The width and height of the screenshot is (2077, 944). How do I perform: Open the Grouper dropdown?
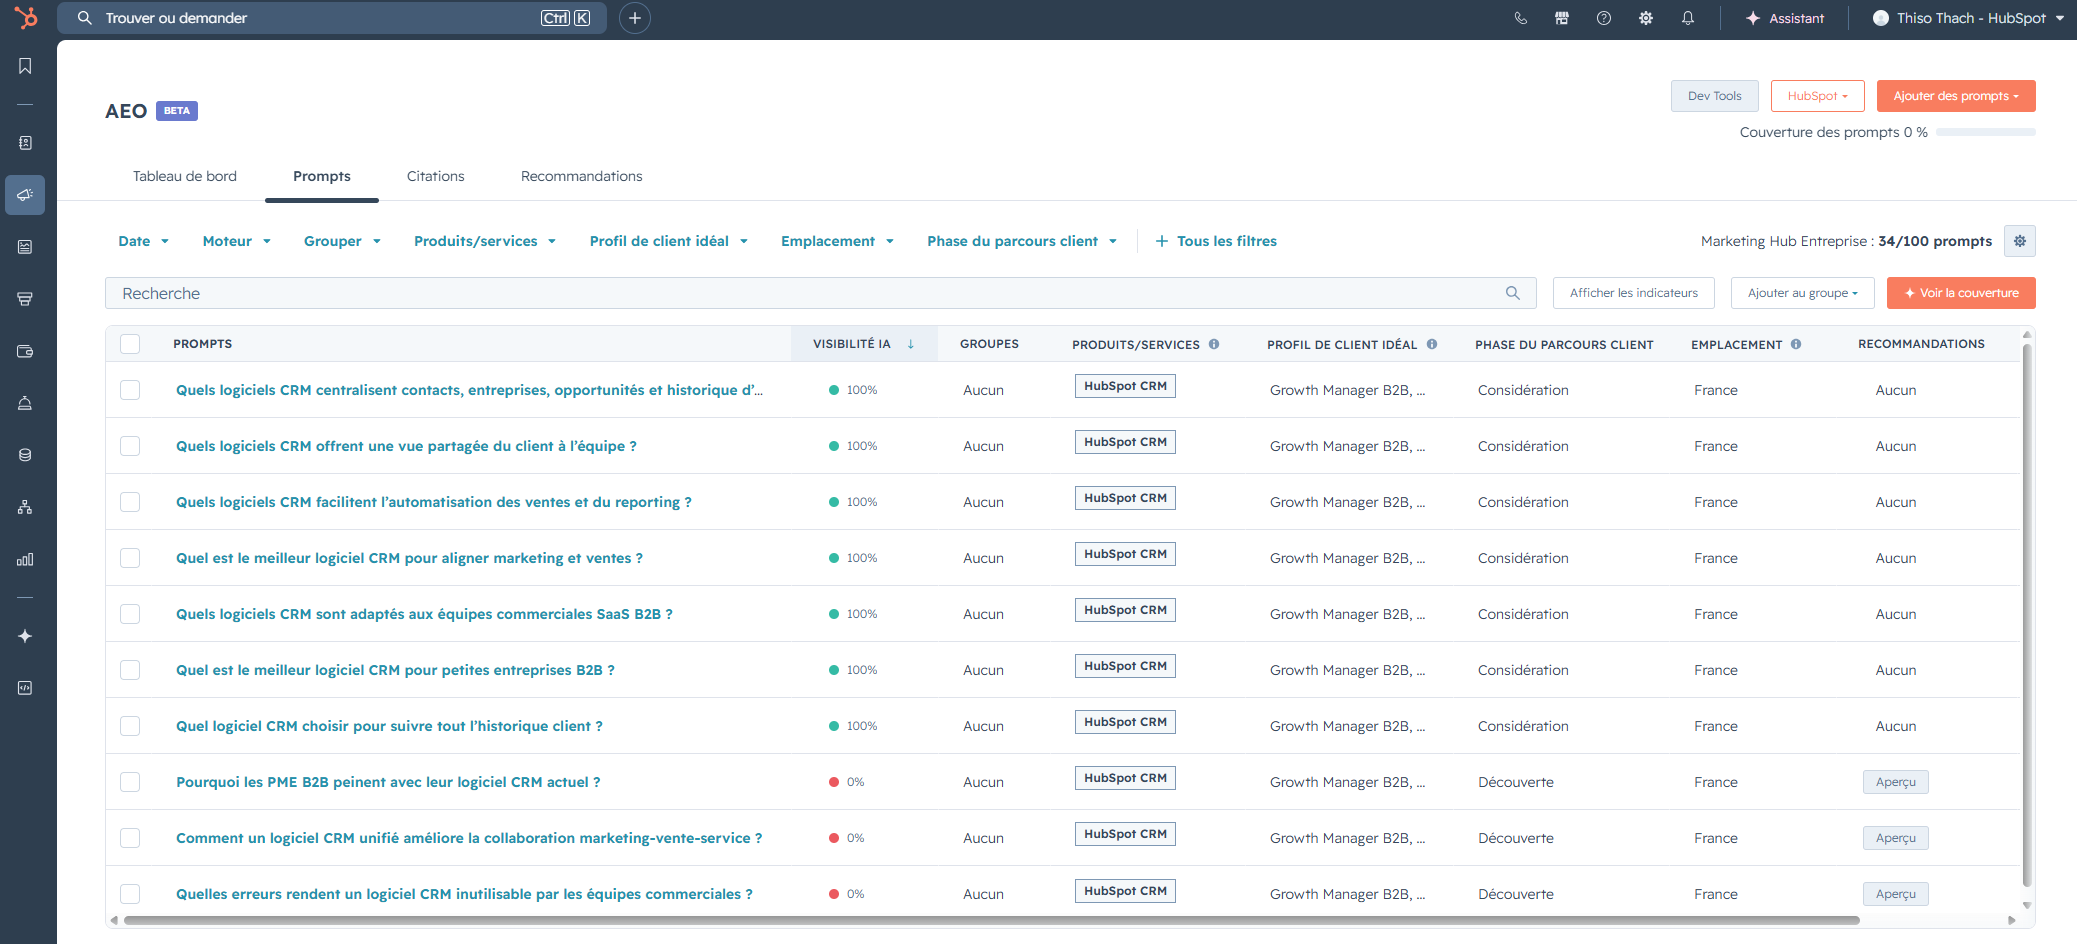point(342,241)
